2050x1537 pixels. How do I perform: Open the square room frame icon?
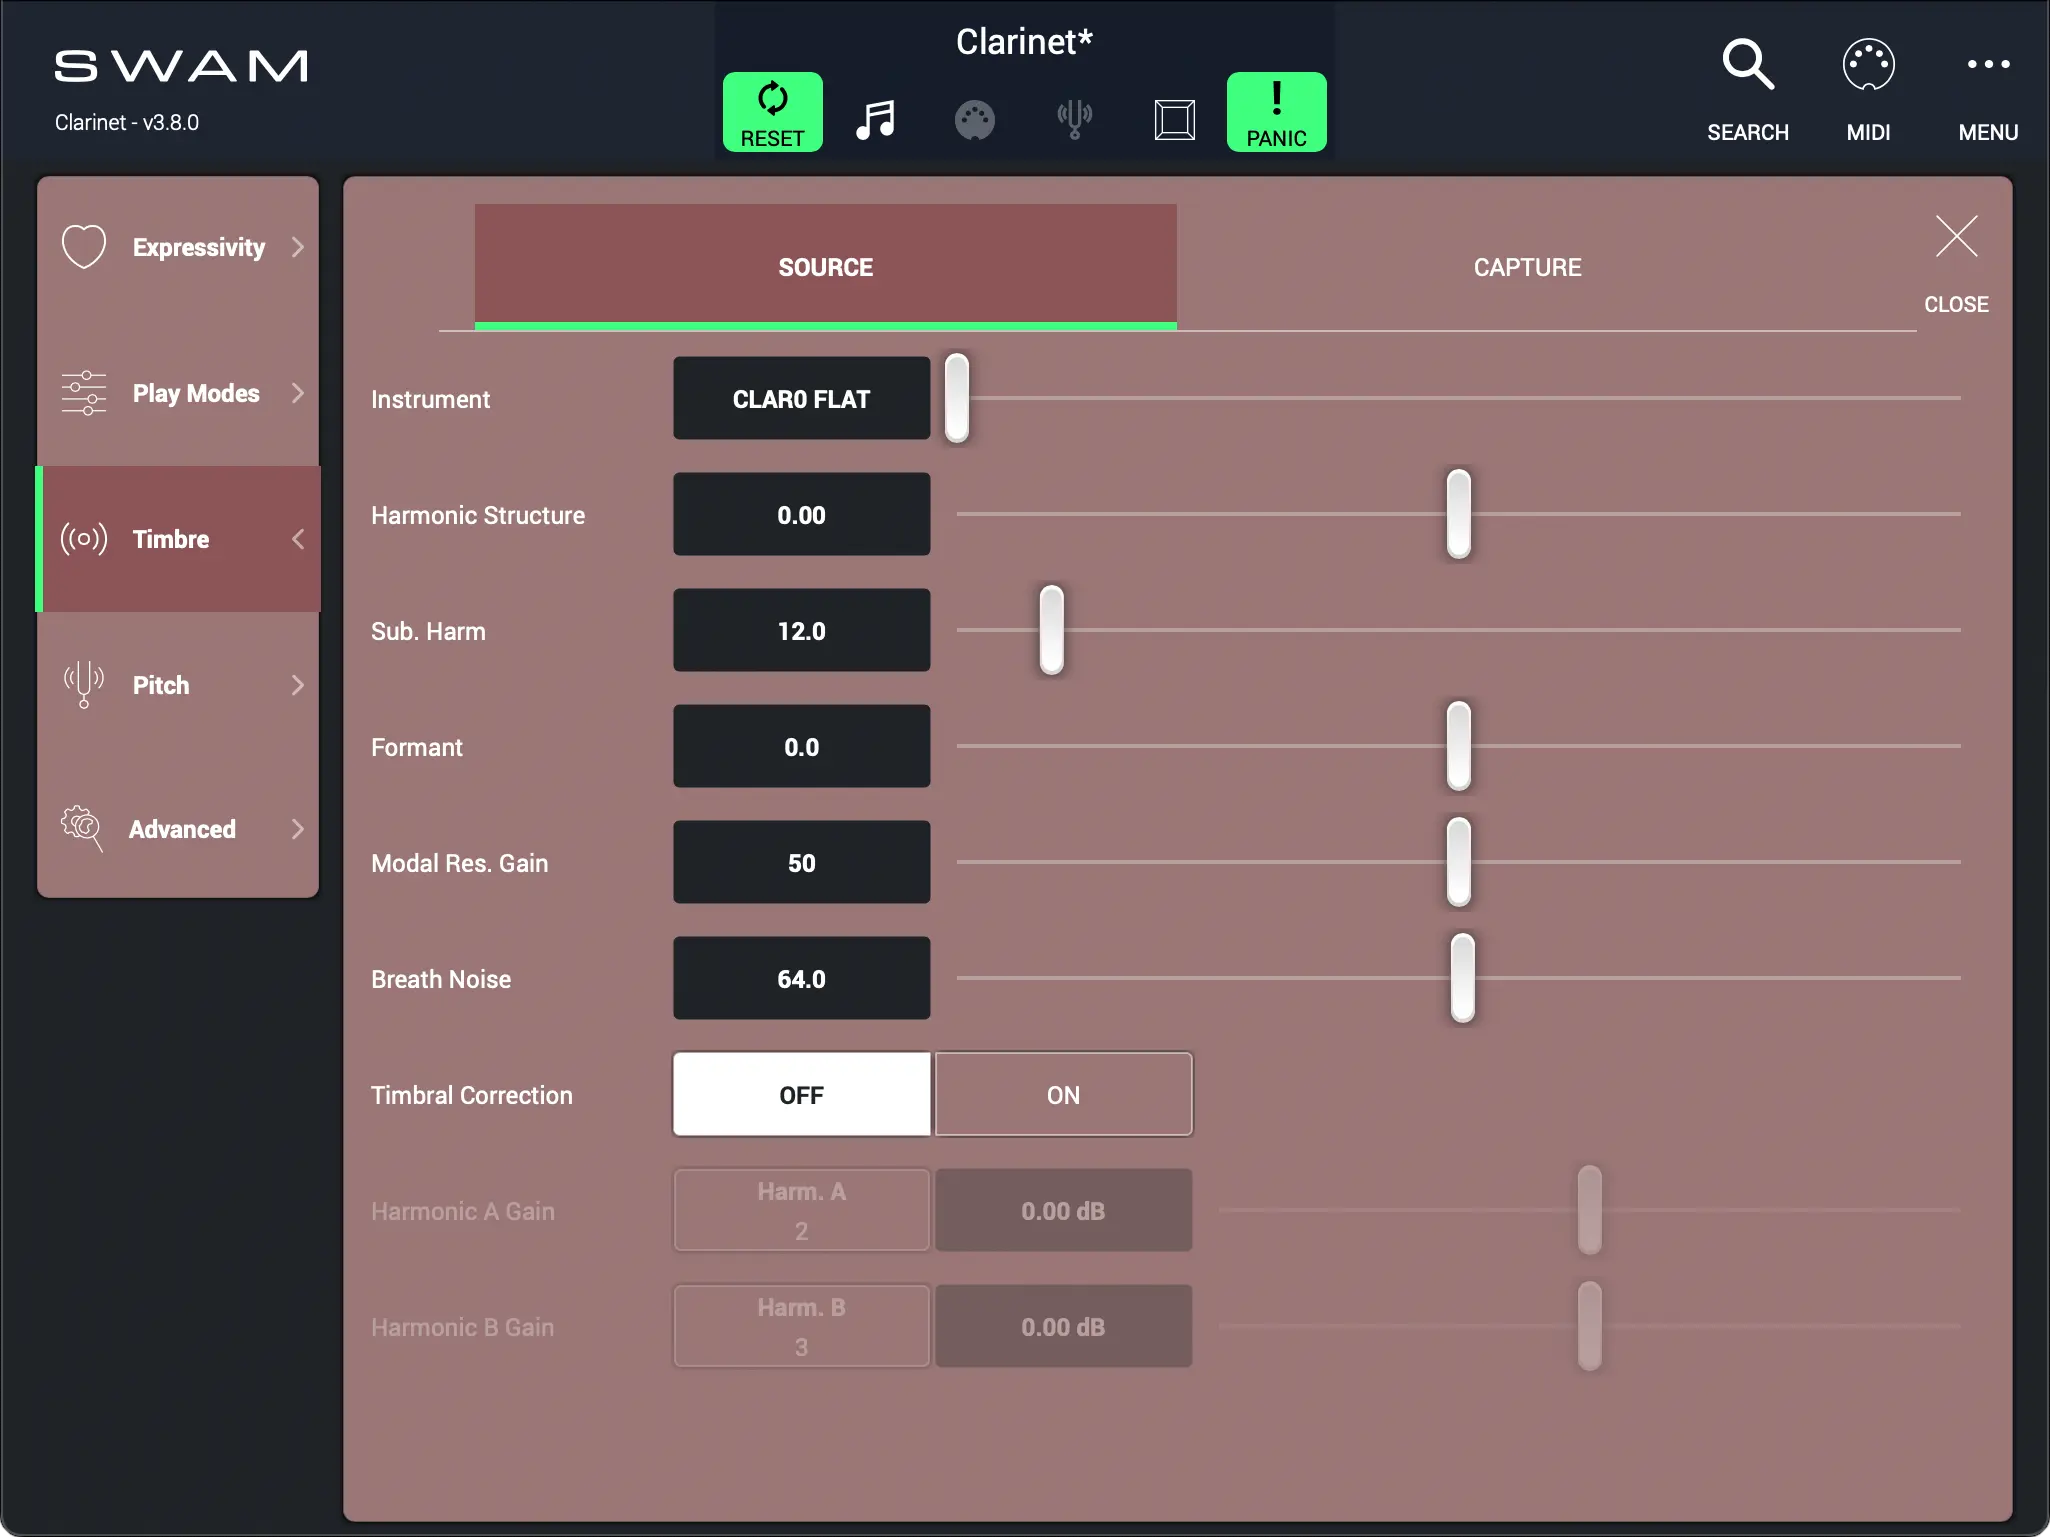pos(1174,119)
